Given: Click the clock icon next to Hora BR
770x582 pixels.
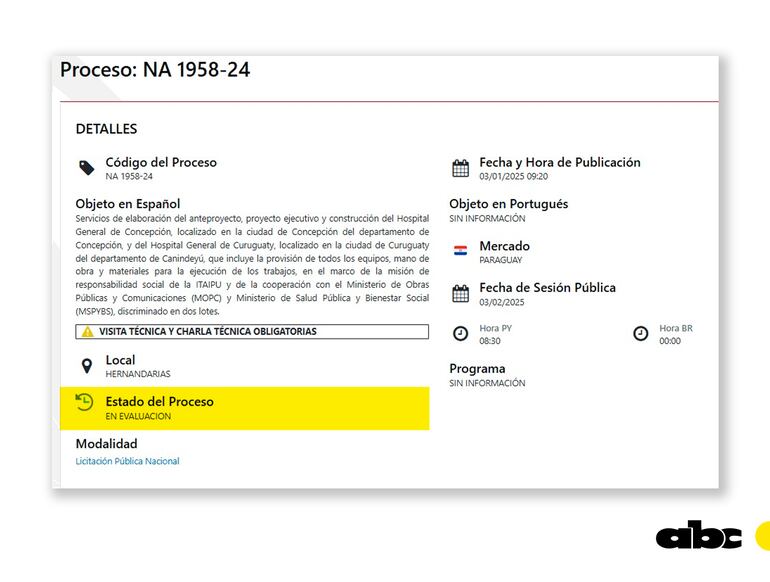Looking at the screenshot, I should coord(641,334).
